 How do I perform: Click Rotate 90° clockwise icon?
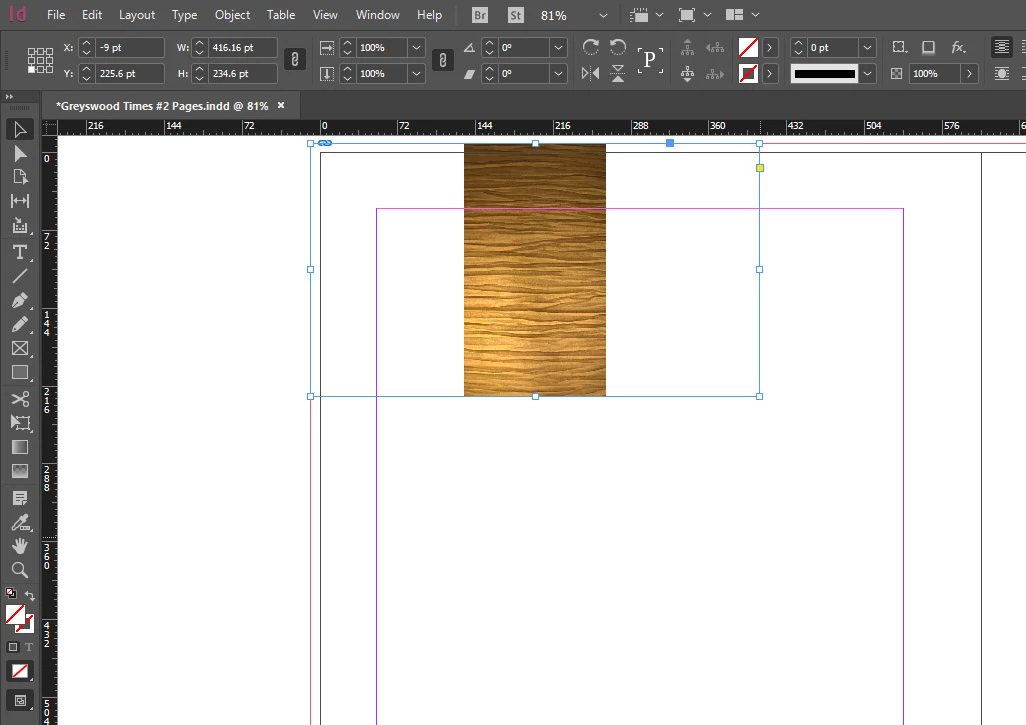[590, 47]
